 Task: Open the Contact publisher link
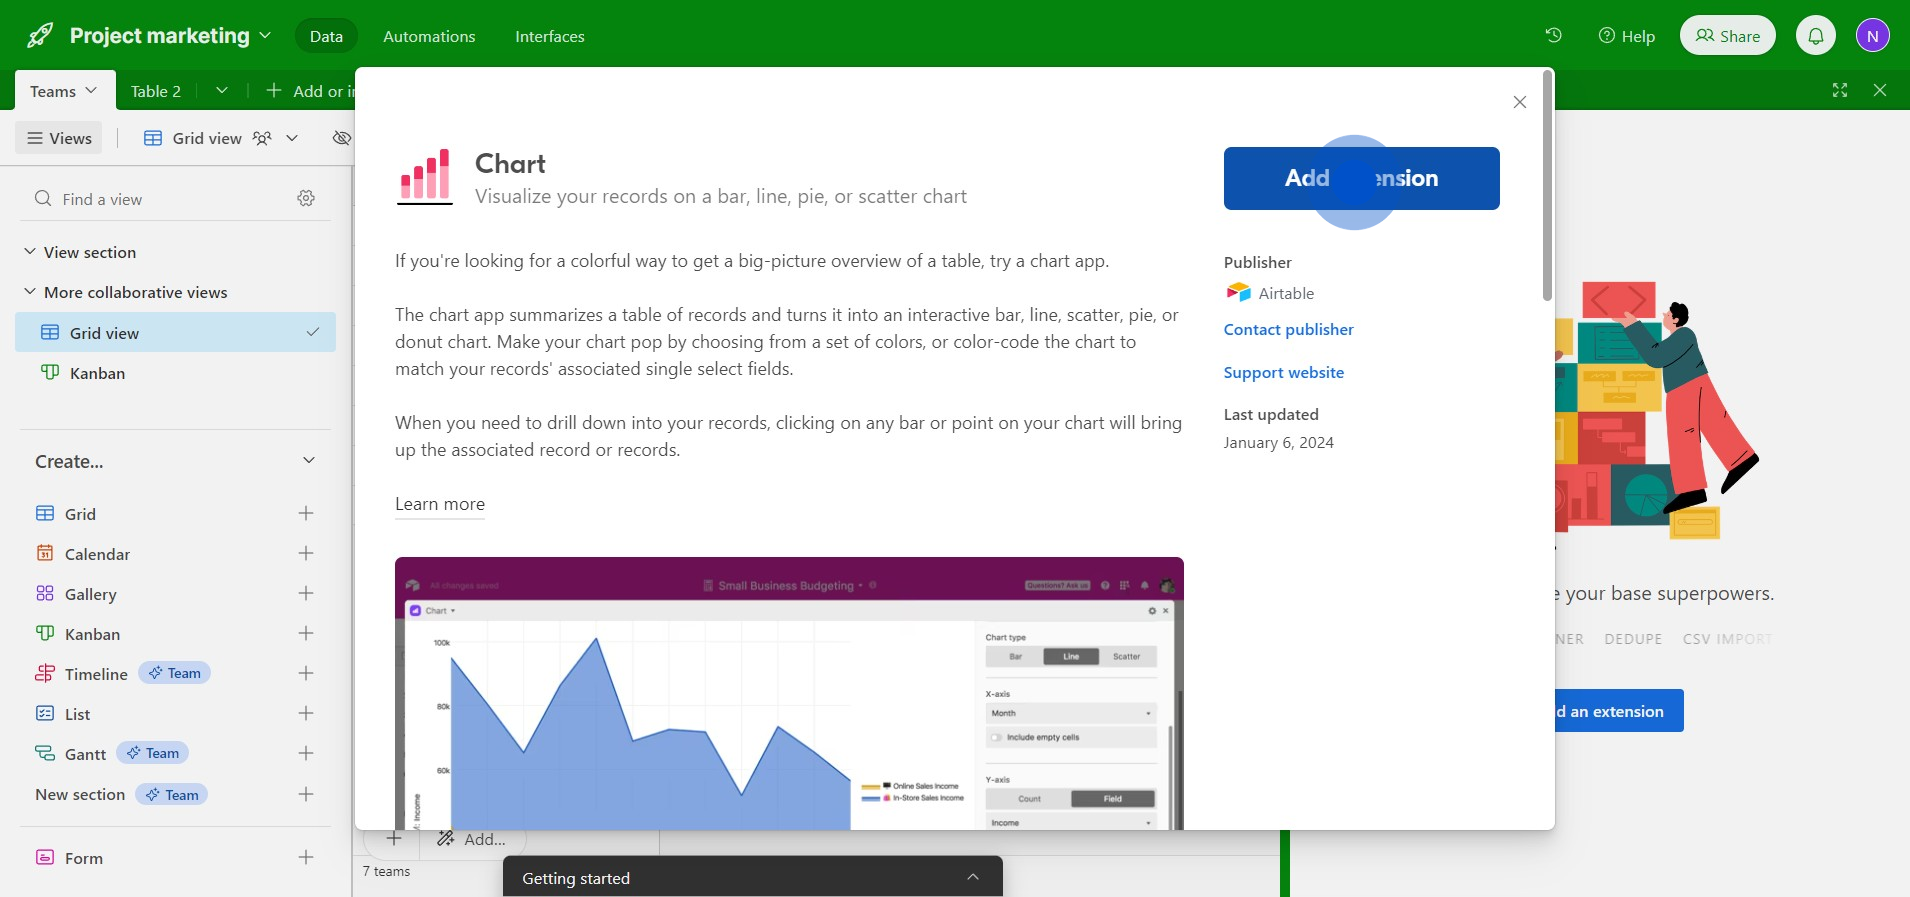[x=1288, y=329]
